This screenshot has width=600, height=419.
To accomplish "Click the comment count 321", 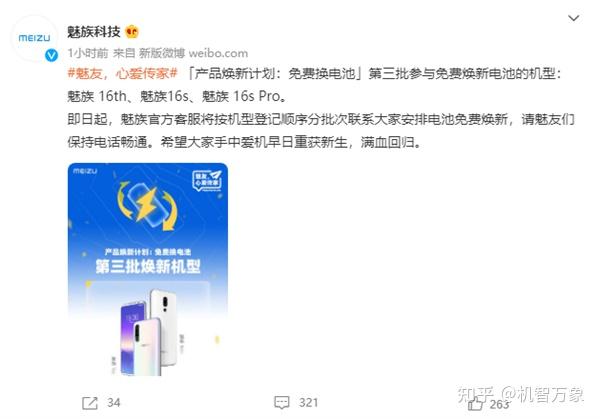I will (x=308, y=403).
